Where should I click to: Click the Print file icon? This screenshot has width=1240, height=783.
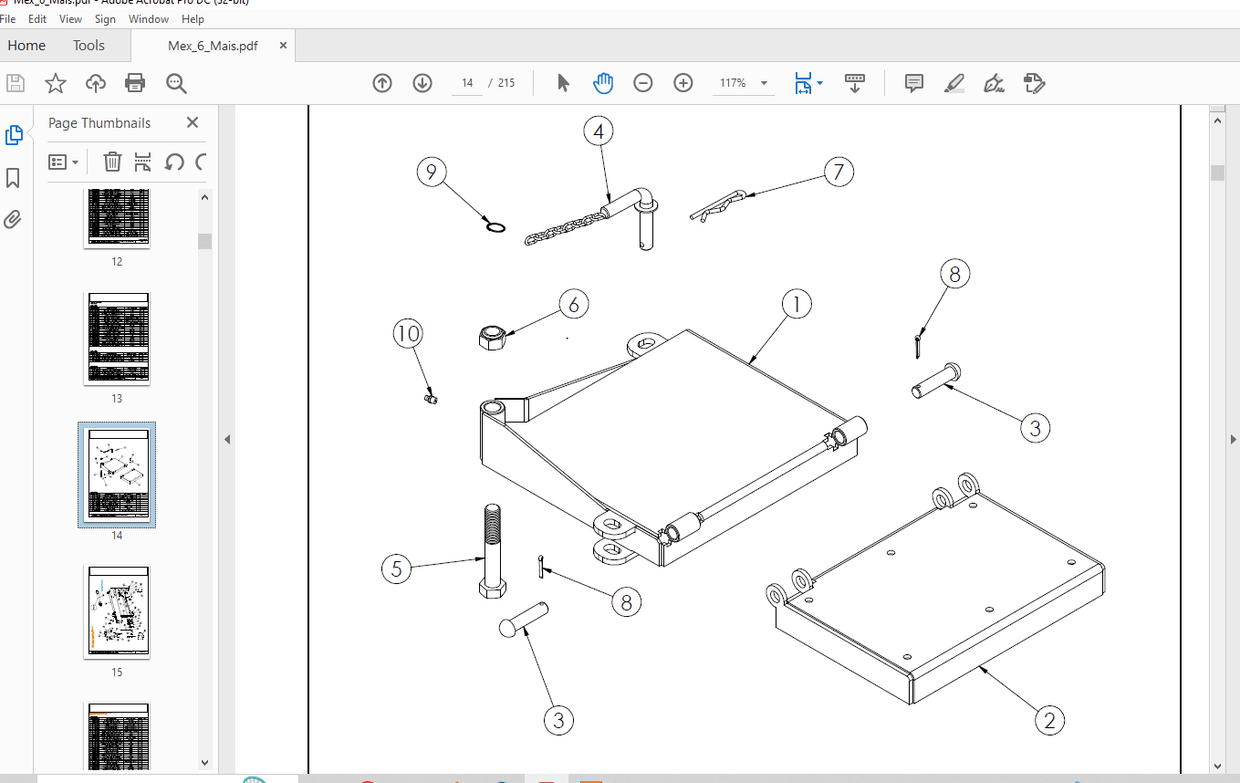135,84
